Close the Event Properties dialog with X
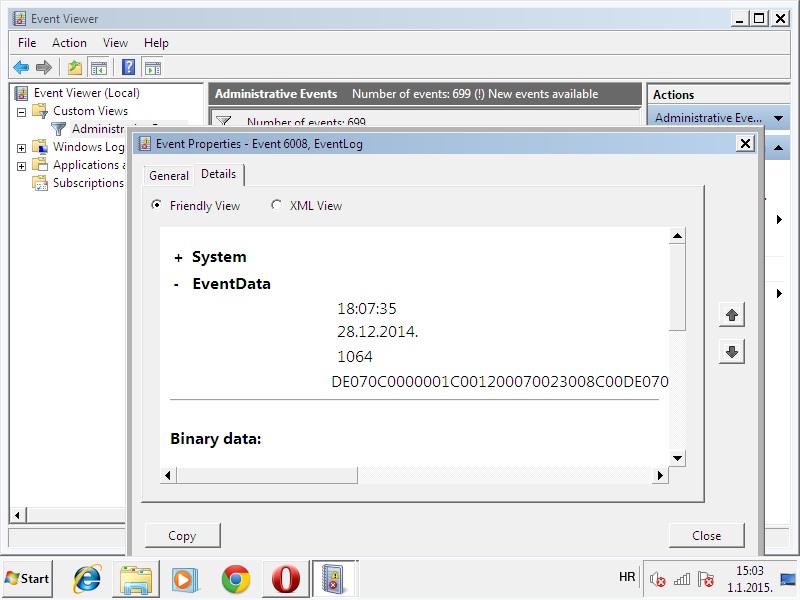 tap(745, 143)
